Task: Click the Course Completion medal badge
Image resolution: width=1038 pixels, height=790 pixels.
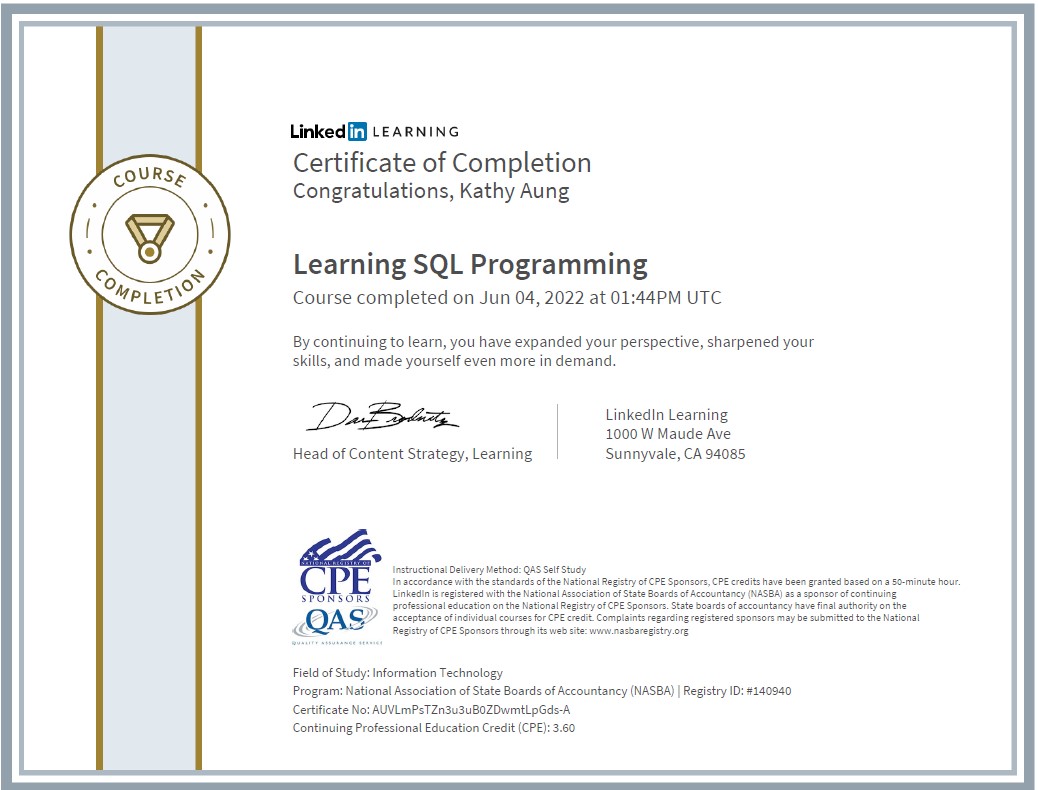Action: point(150,234)
